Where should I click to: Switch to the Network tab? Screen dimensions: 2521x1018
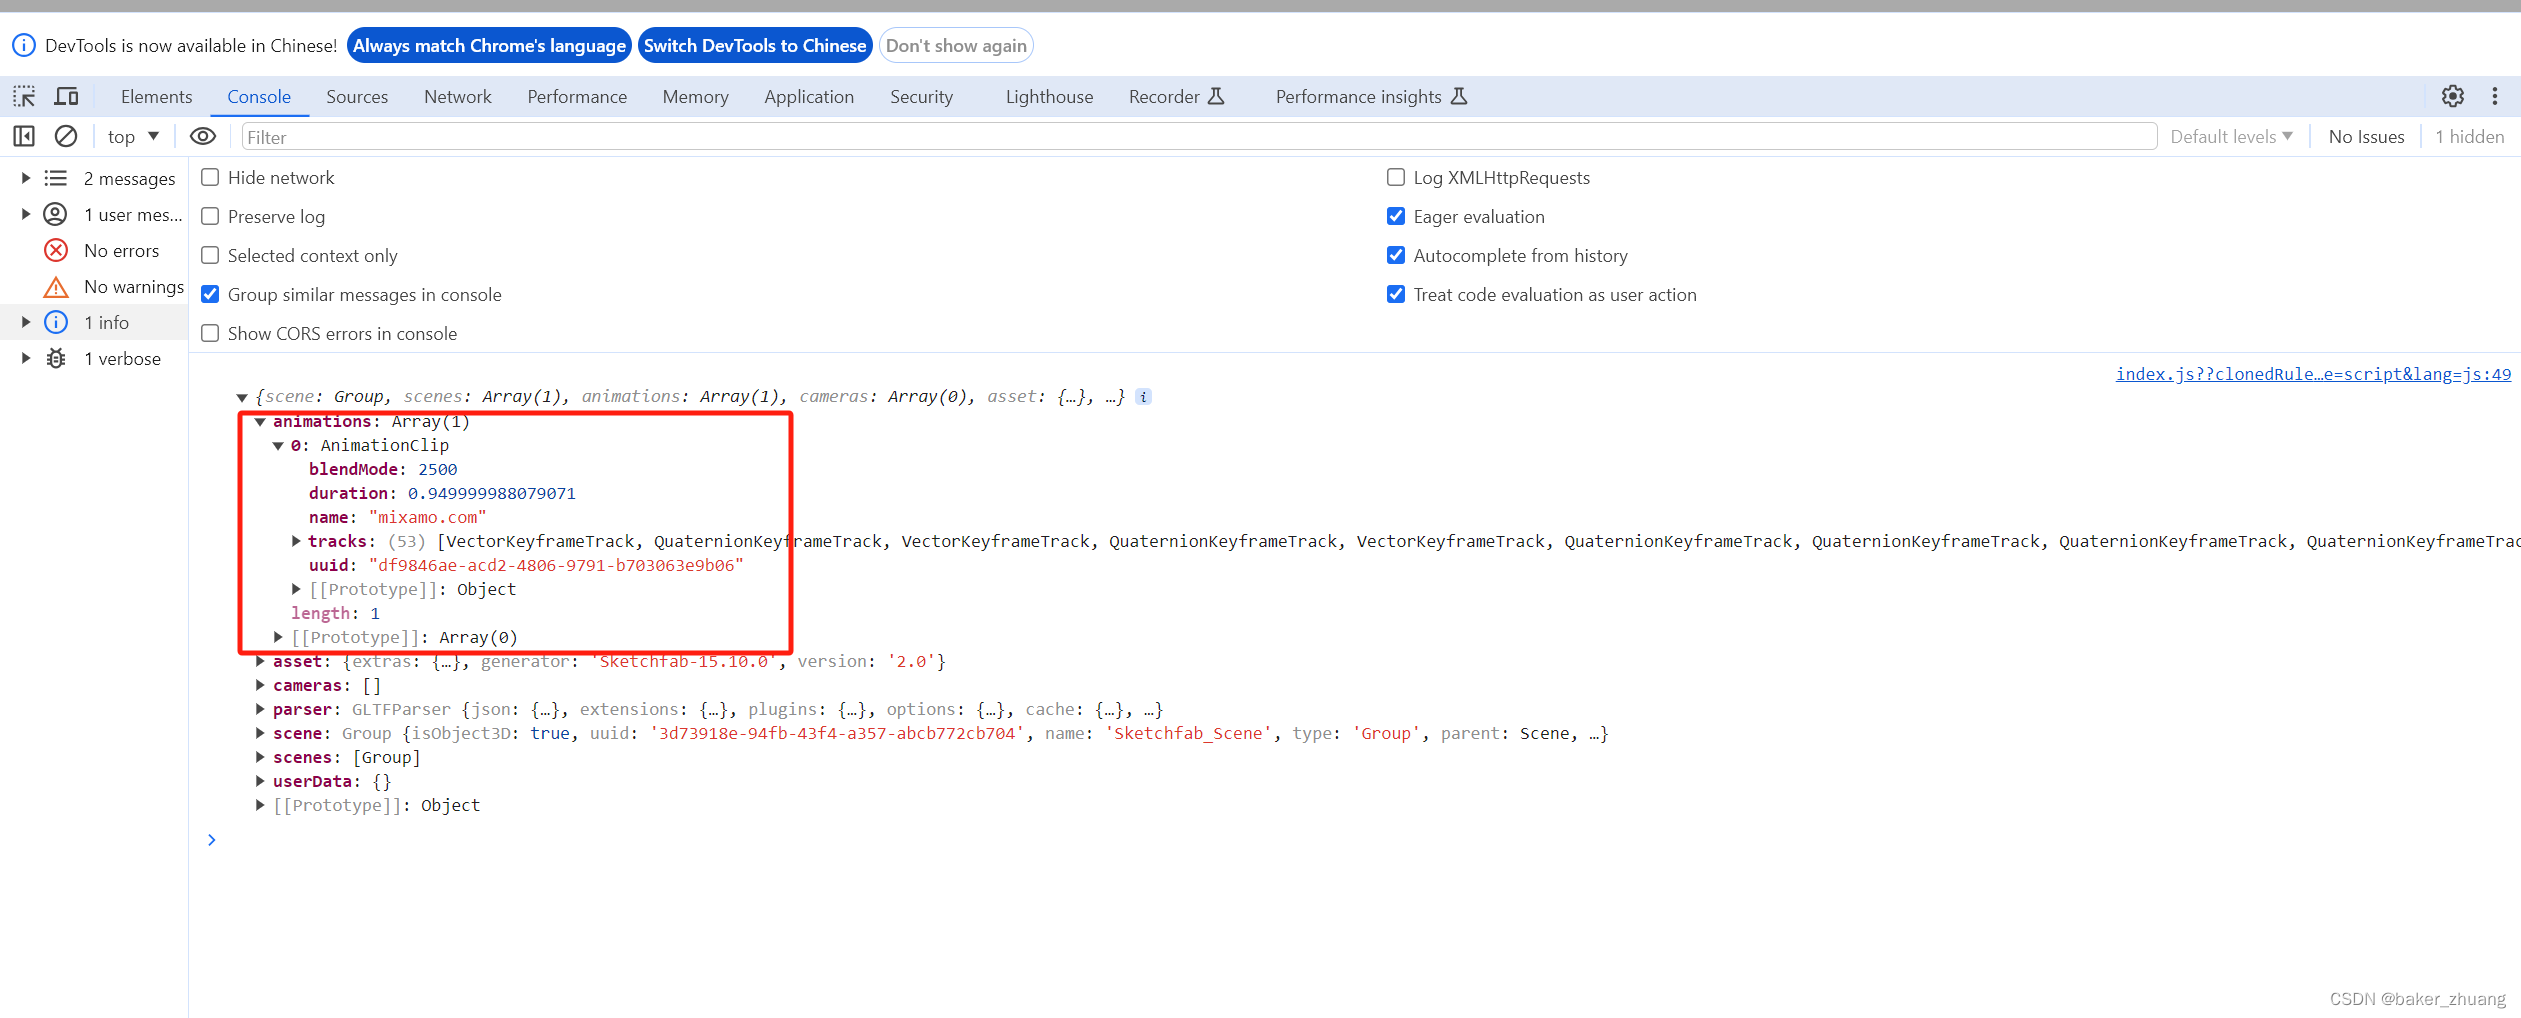tap(458, 96)
